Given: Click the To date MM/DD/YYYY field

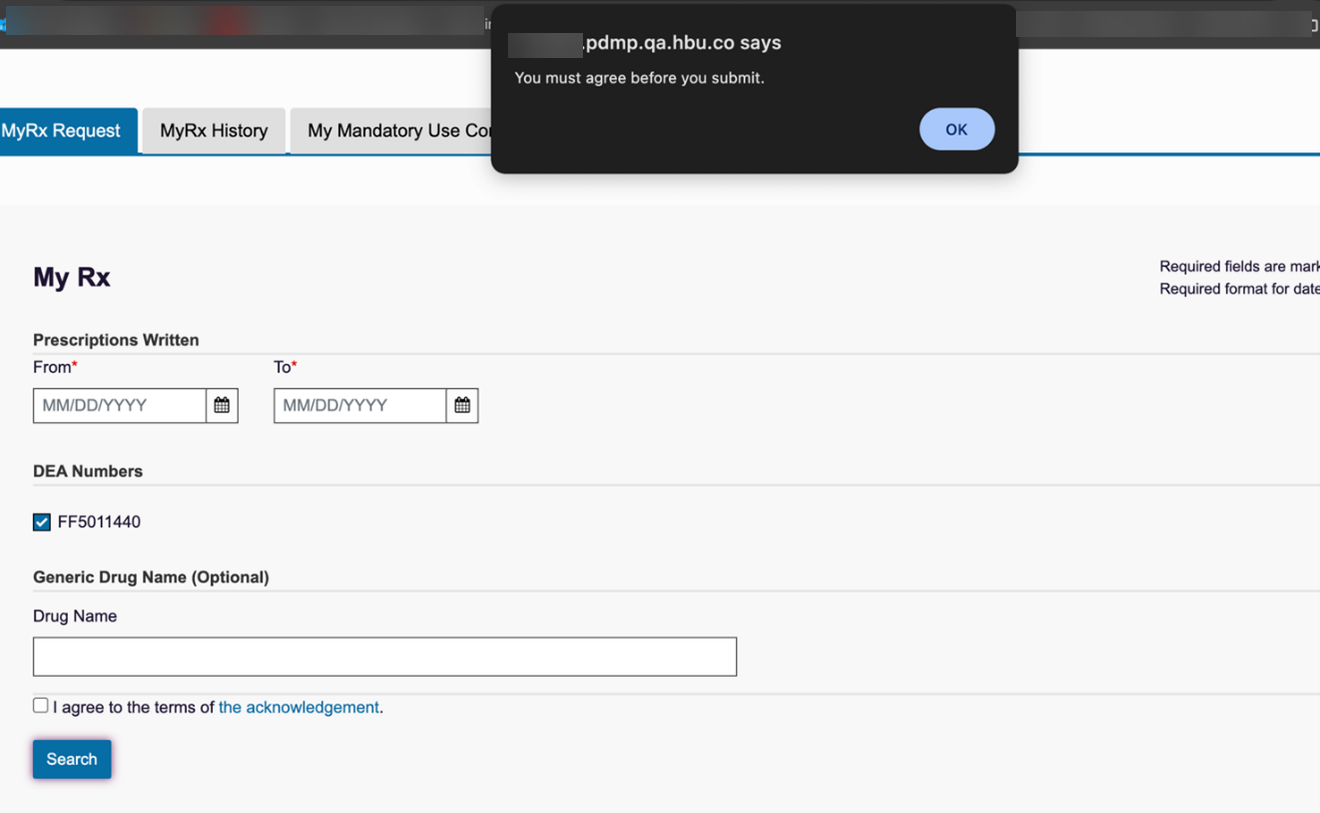Looking at the screenshot, I should point(360,405).
